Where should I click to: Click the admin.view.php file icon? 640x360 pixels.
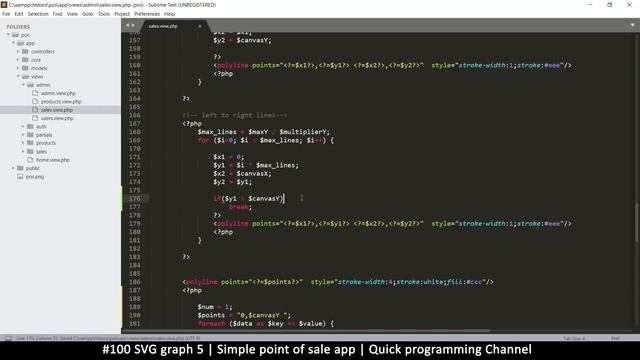[35, 93]
